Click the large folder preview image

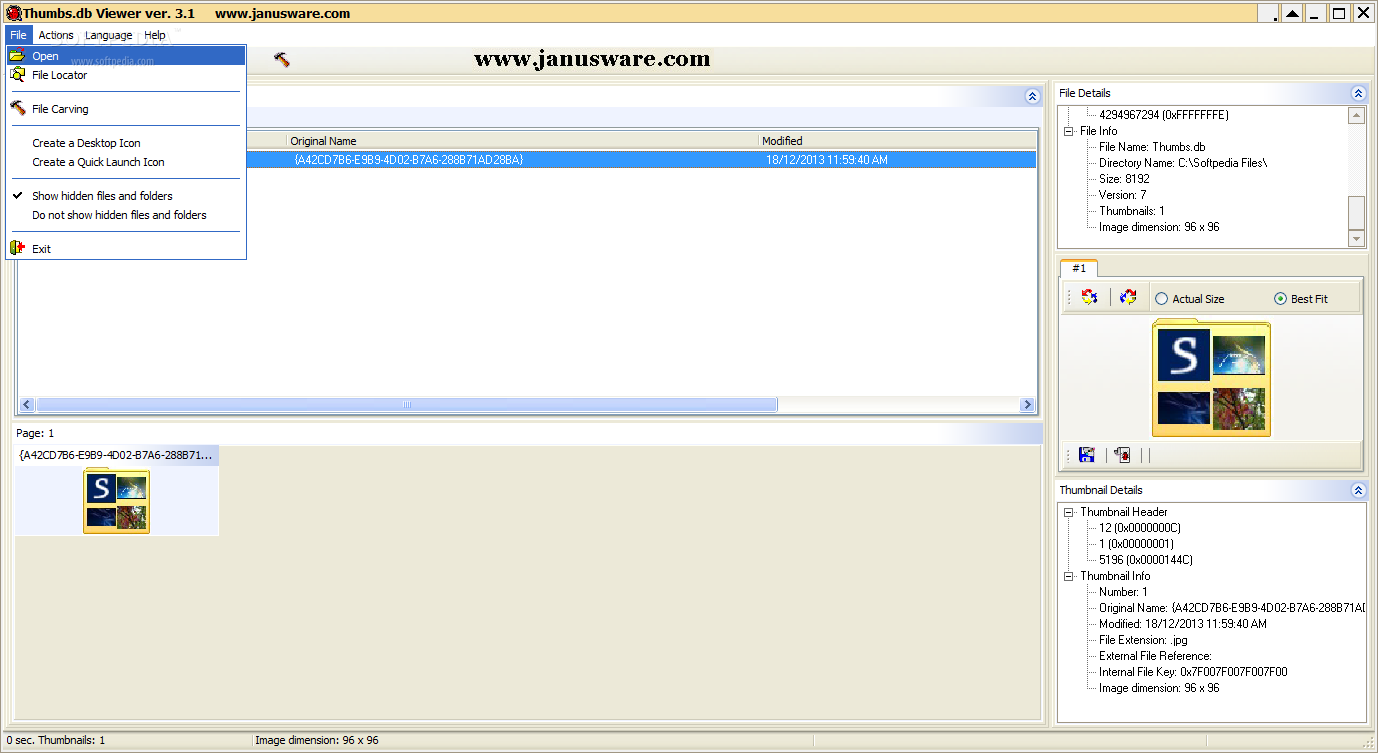click(x=1211, y=378)
